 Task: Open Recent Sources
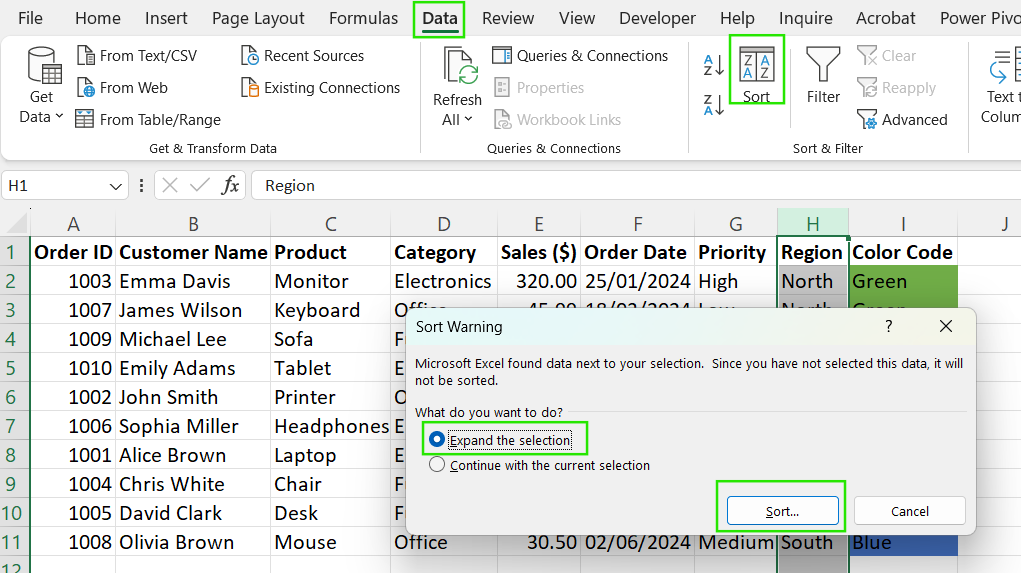pos(302,56)
